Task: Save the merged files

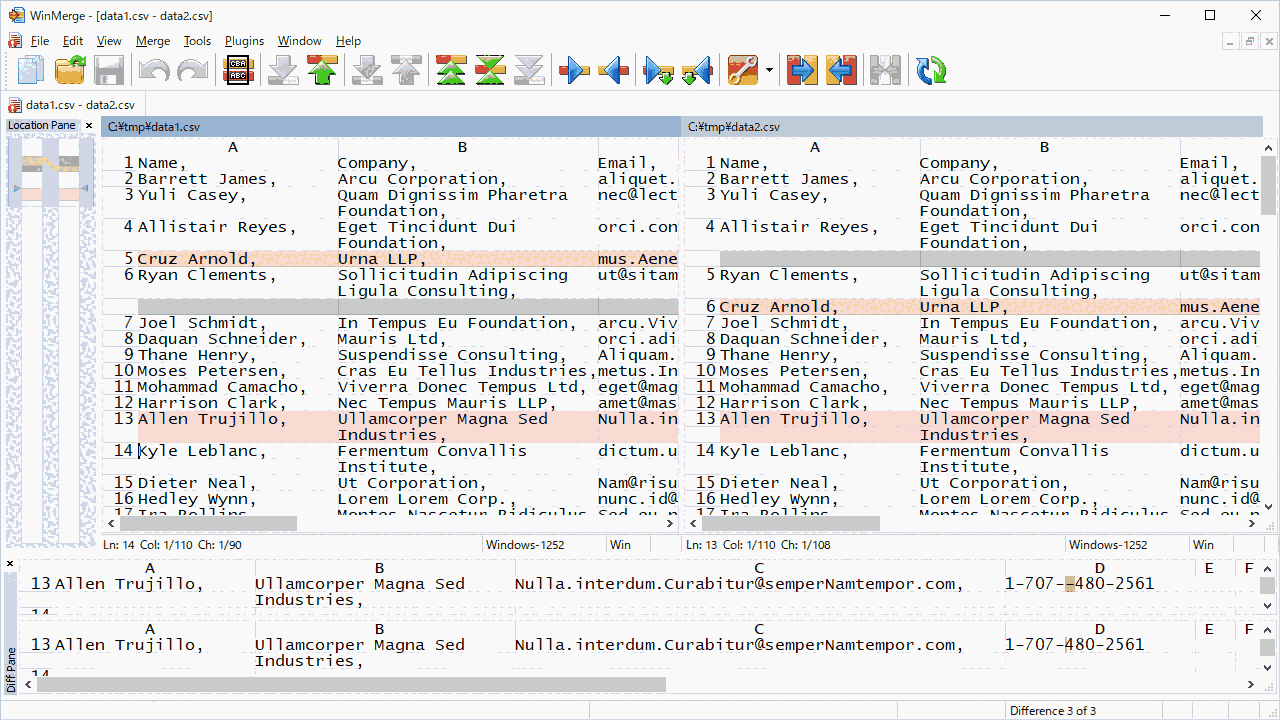Action: coord(109,70)
